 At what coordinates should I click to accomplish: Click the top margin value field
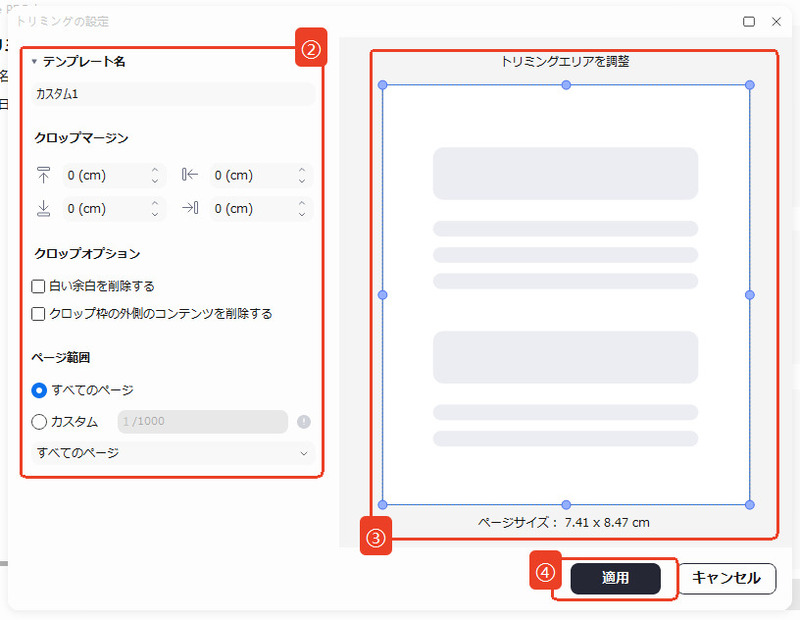pyautogui.click(x=105, y=175)
